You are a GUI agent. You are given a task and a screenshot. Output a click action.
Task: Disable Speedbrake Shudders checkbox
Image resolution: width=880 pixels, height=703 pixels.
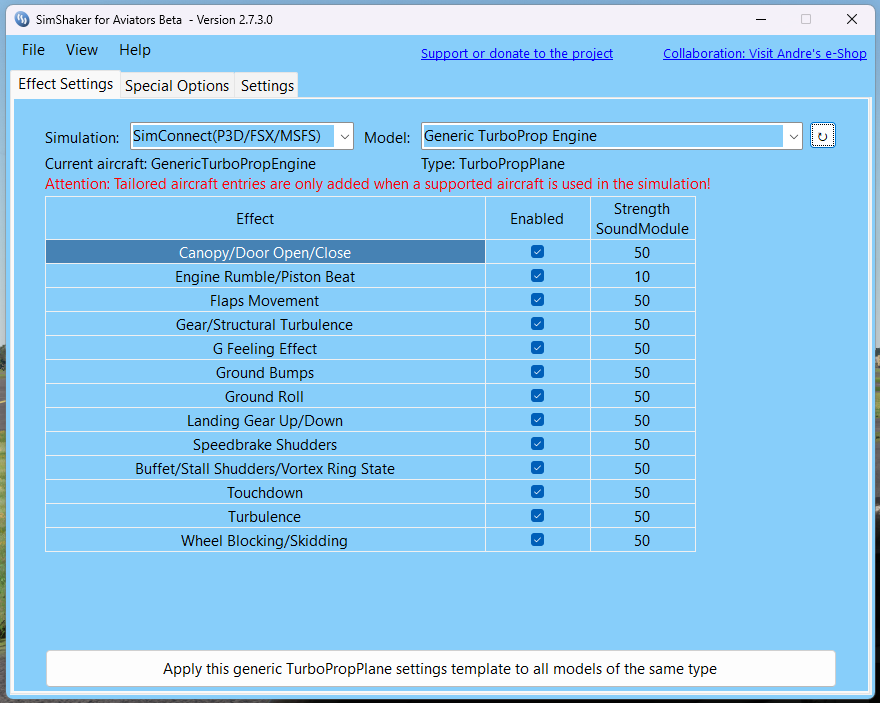point(537,444)
